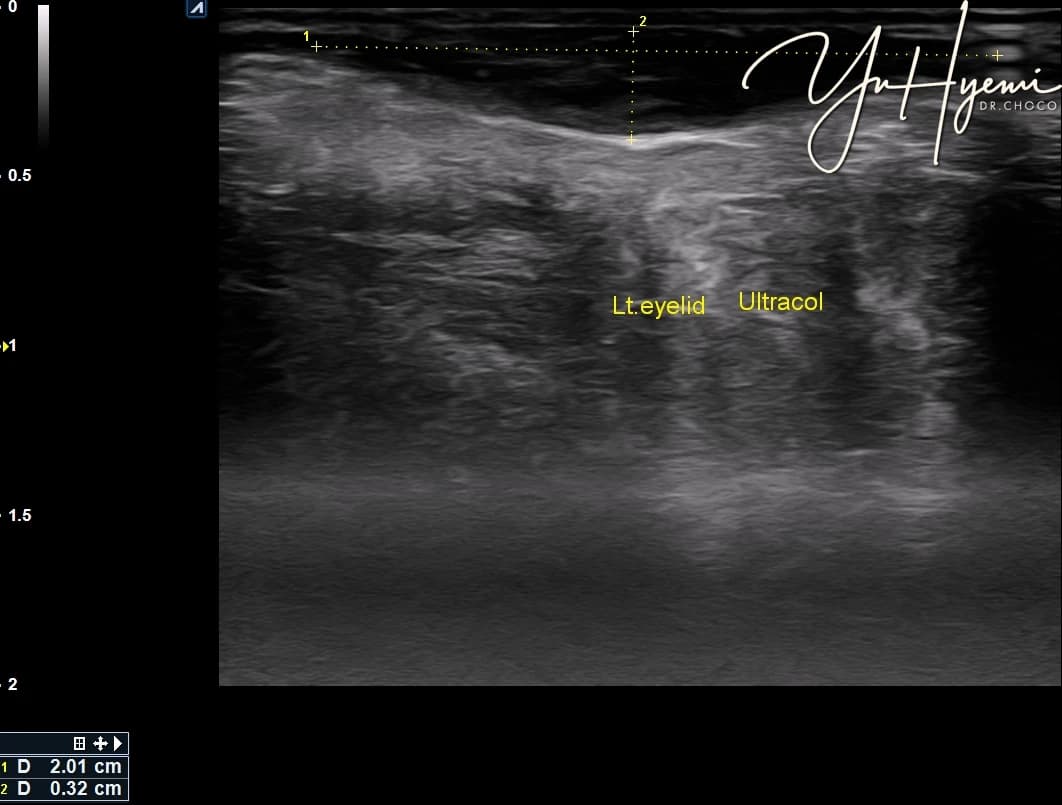The width and height of the screenshot is (1062, 805).
Task: Click the four-arrow move icon in results panel
Action: point(100,743)
